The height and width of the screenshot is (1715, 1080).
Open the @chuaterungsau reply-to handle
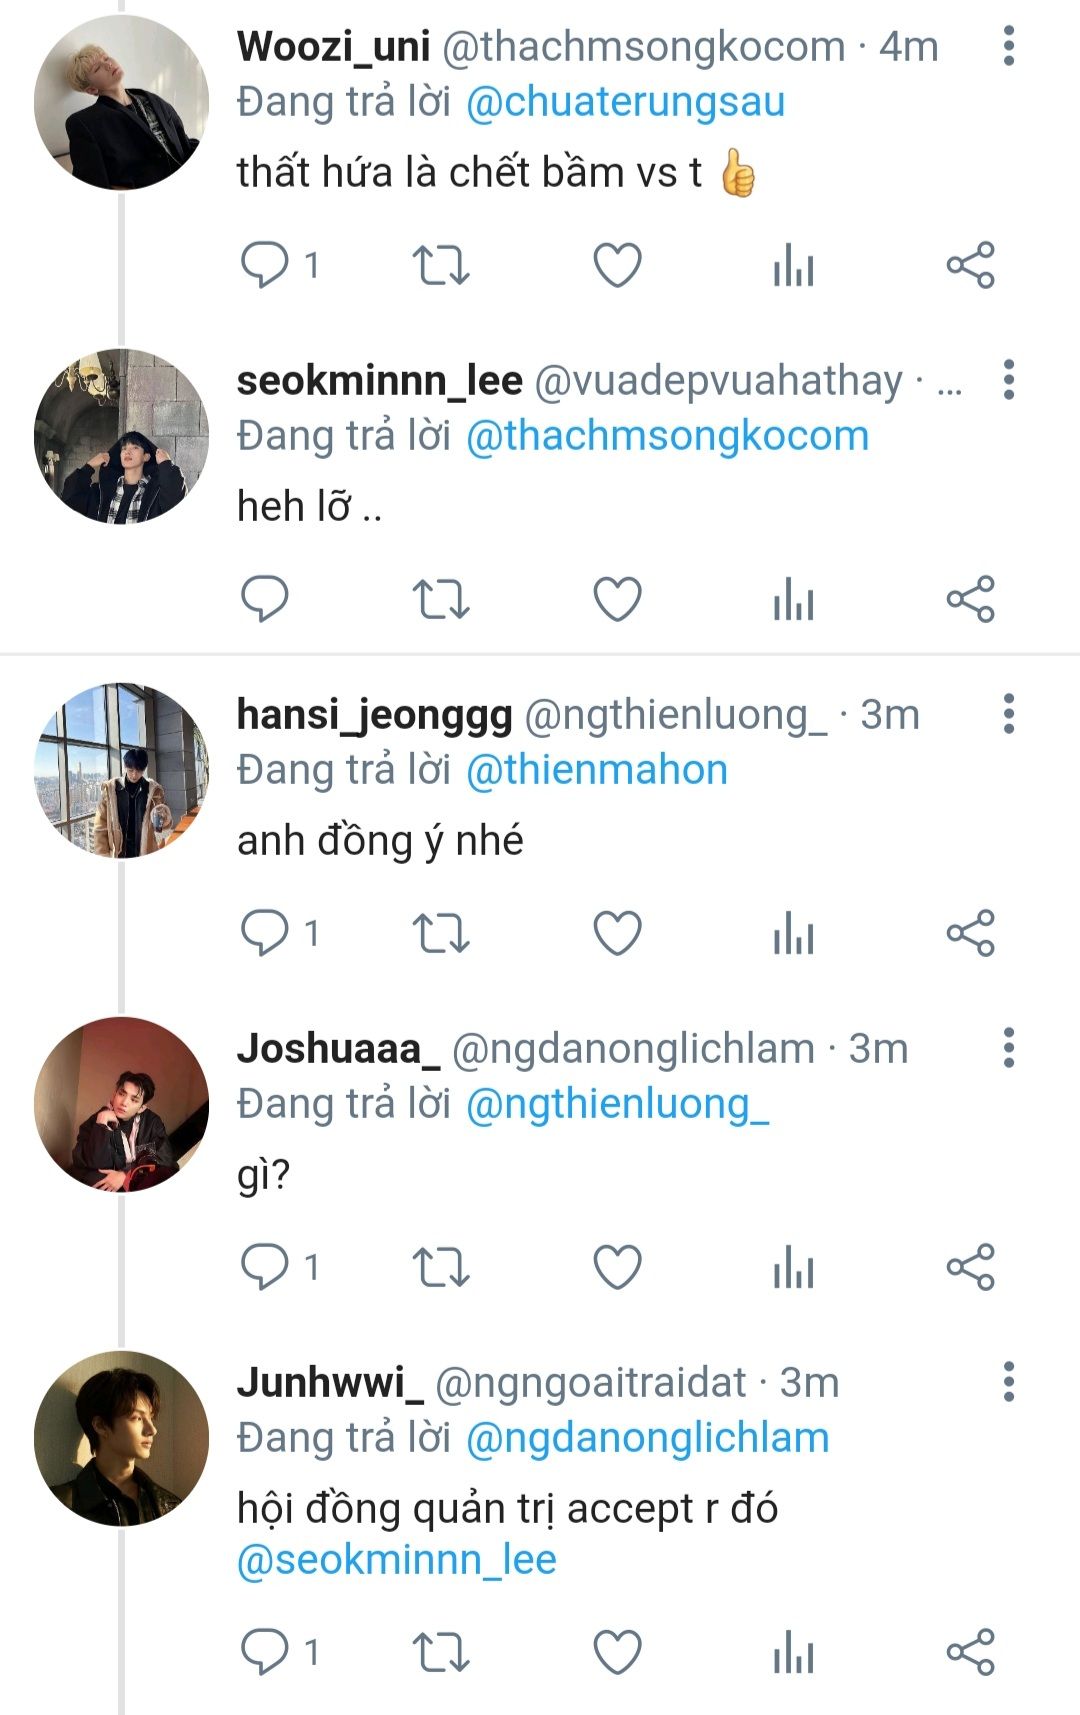(x=625, y=102)
